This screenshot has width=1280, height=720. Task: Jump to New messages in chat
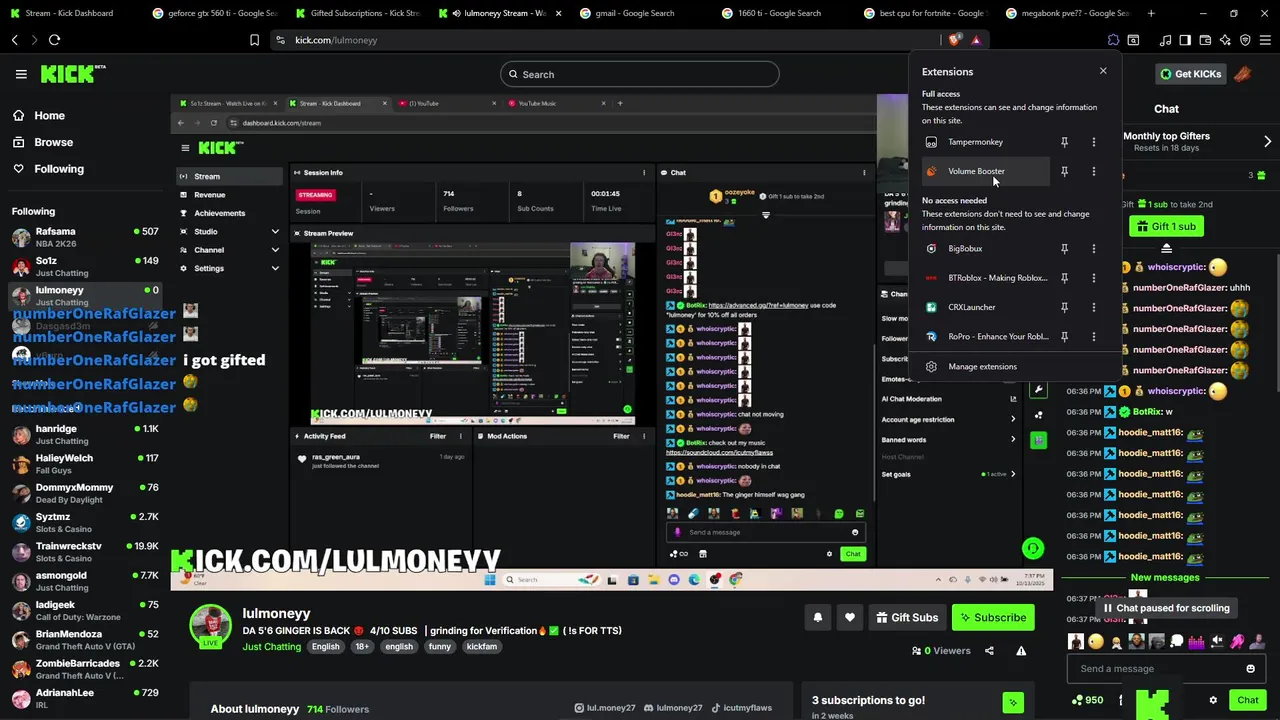[1165, 577]
